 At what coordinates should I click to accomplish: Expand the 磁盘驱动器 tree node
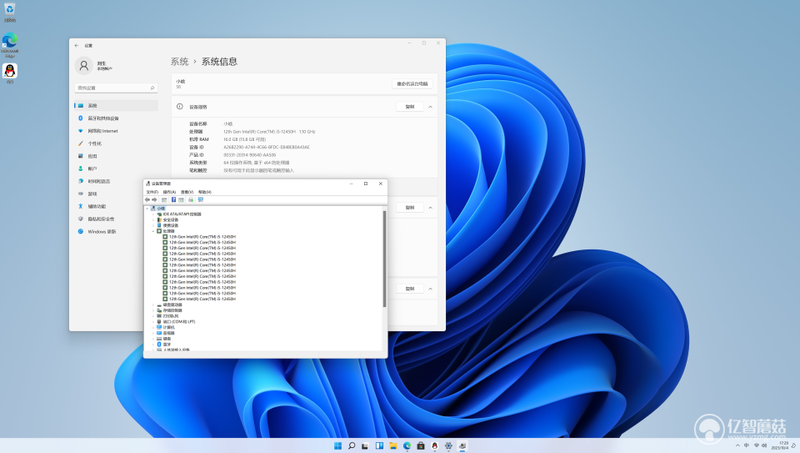click(x=153, y=305)
